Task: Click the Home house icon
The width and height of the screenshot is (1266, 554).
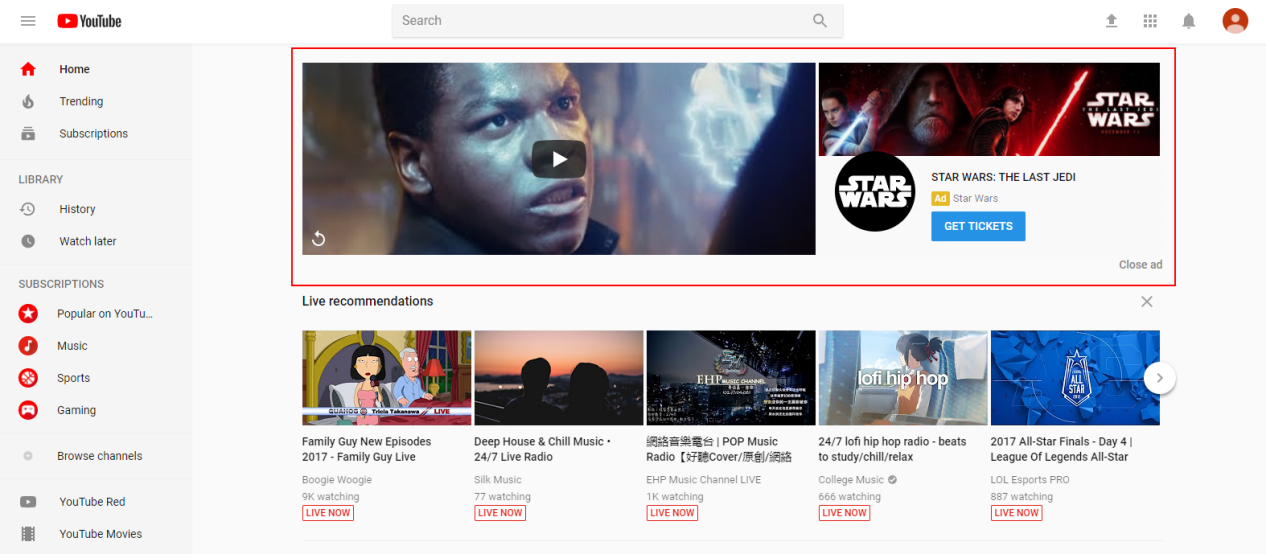Action: pos(28,69)
